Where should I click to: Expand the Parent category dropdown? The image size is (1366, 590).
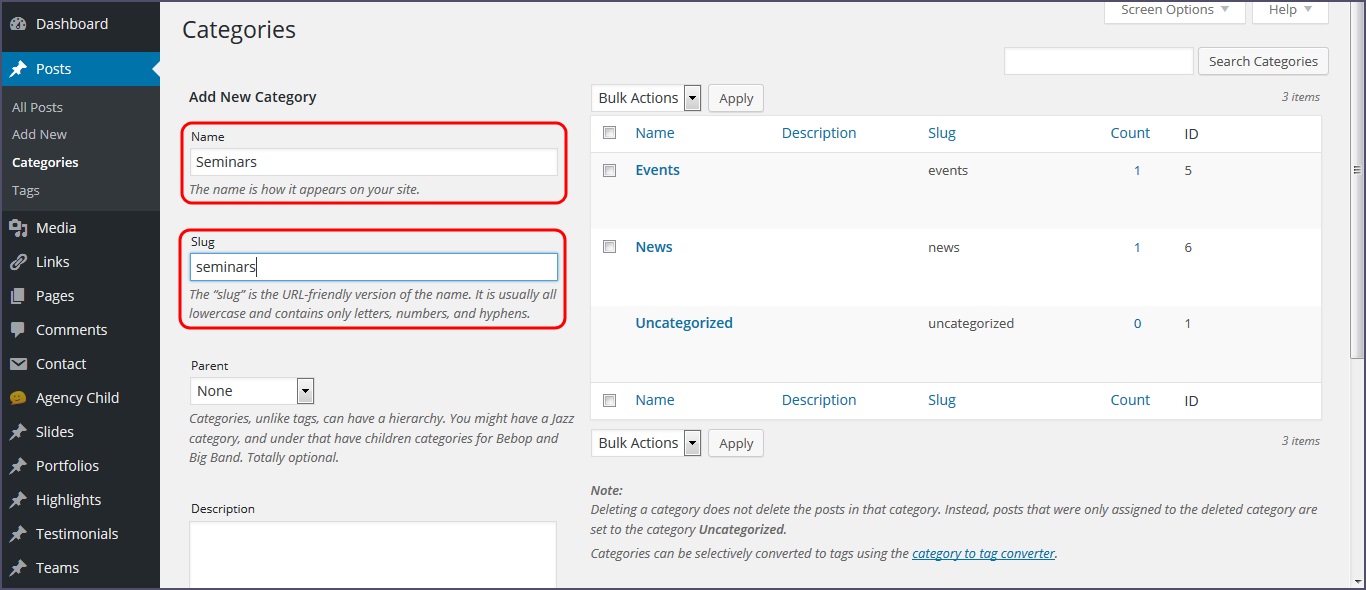coord(252,391)
